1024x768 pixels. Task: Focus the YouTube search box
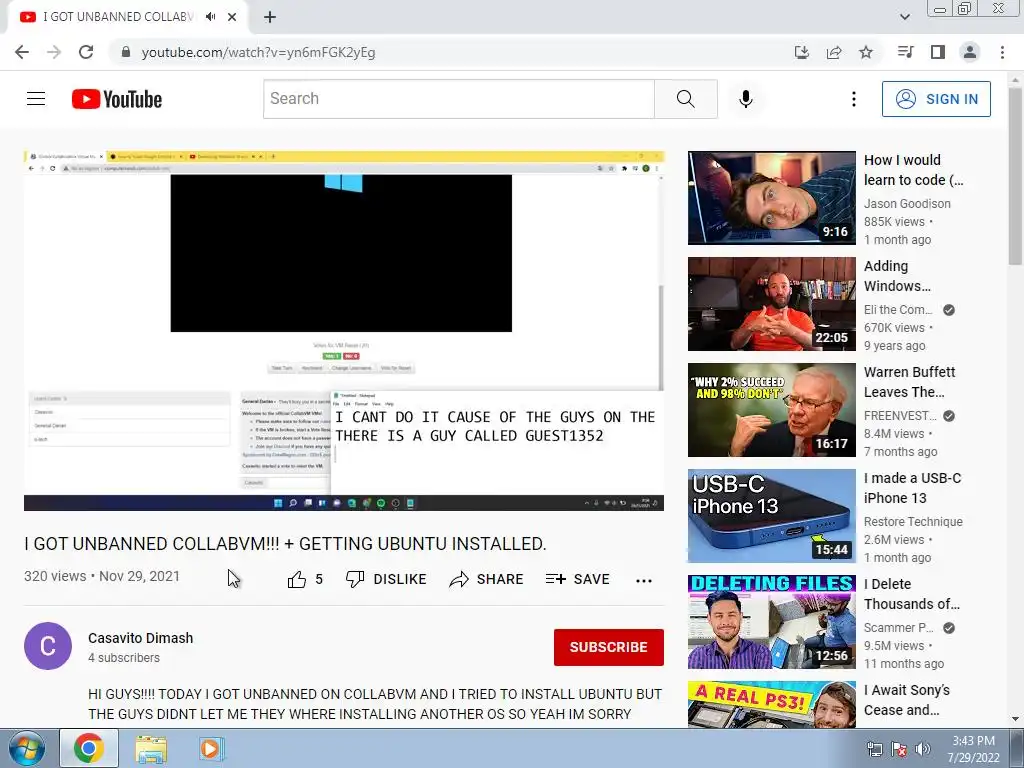458,99
